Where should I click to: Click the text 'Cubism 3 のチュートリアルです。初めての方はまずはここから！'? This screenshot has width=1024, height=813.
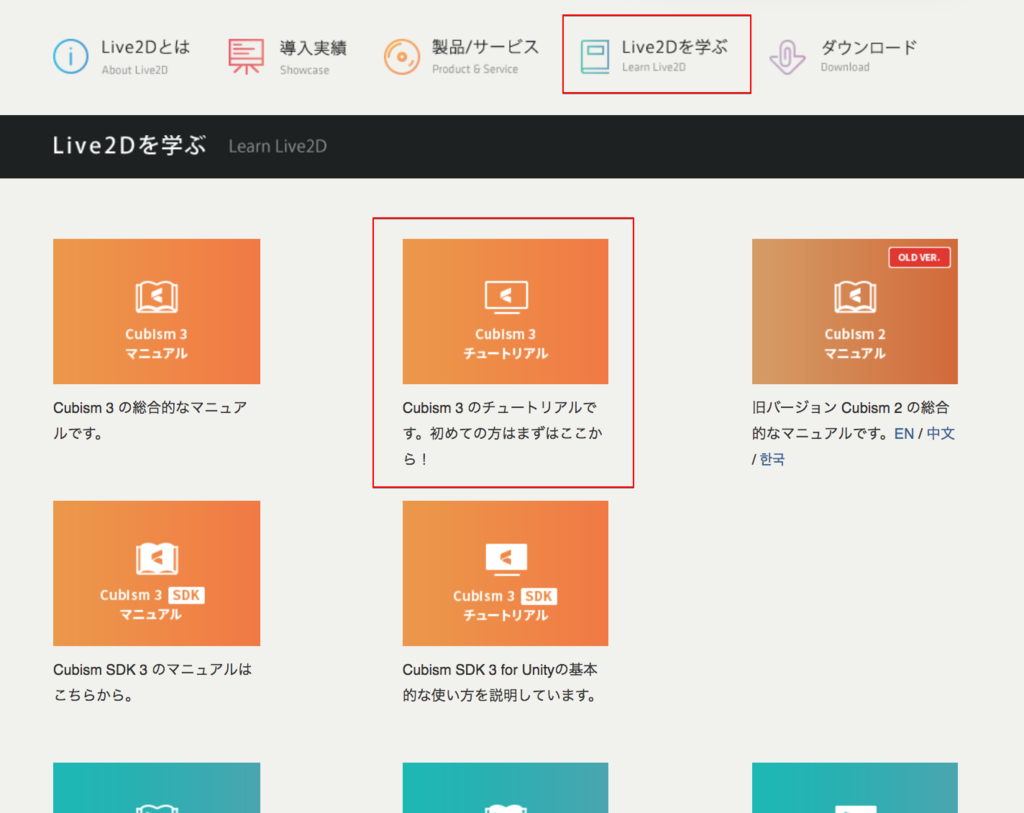502,433
